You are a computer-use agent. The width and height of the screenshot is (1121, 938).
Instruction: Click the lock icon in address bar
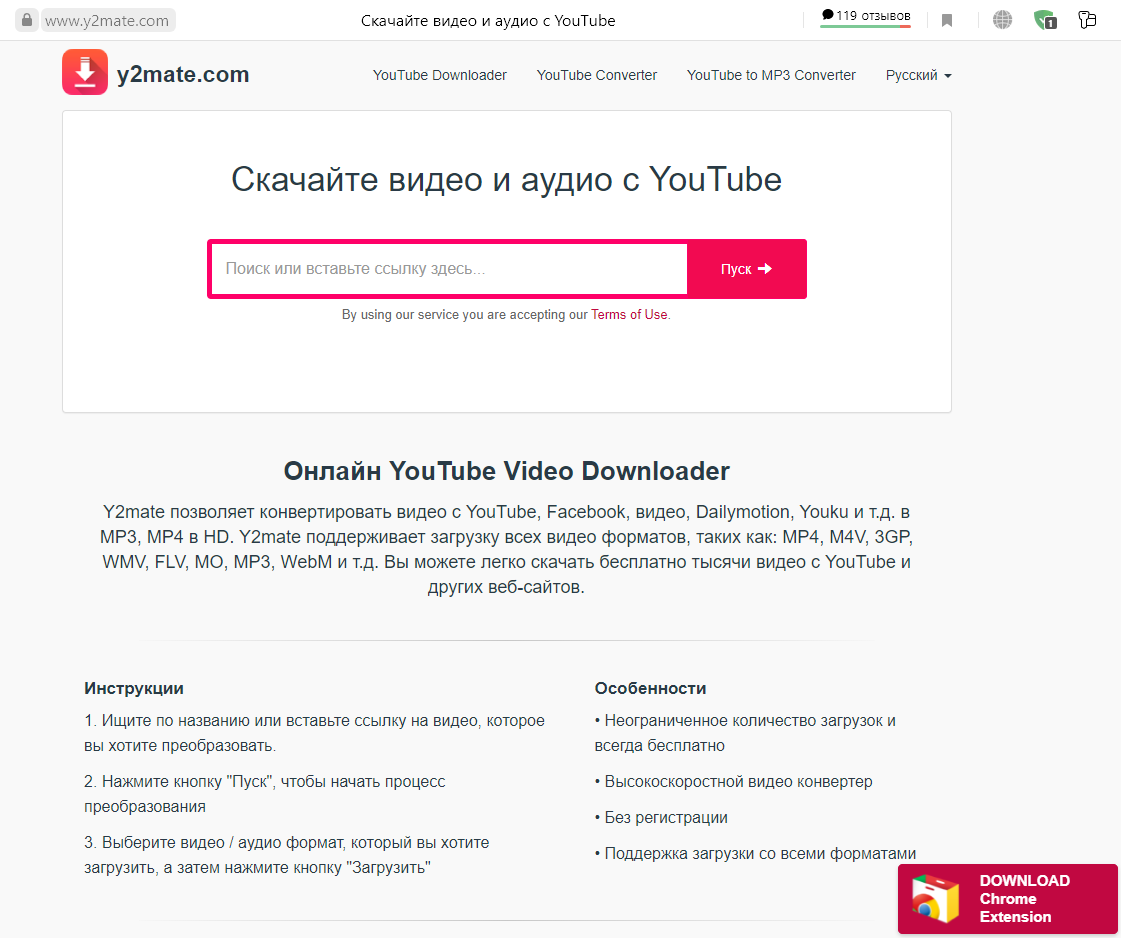pyautogui.click(x=26, y=20)
